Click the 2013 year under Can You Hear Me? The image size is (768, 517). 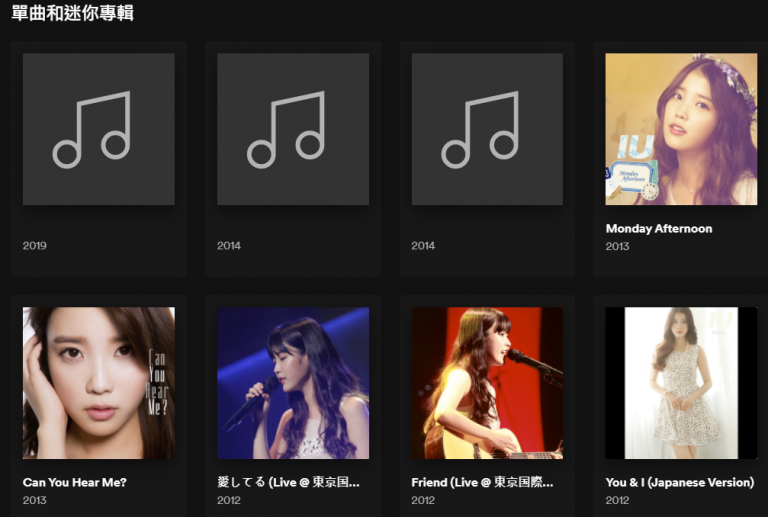pos(34,500)
